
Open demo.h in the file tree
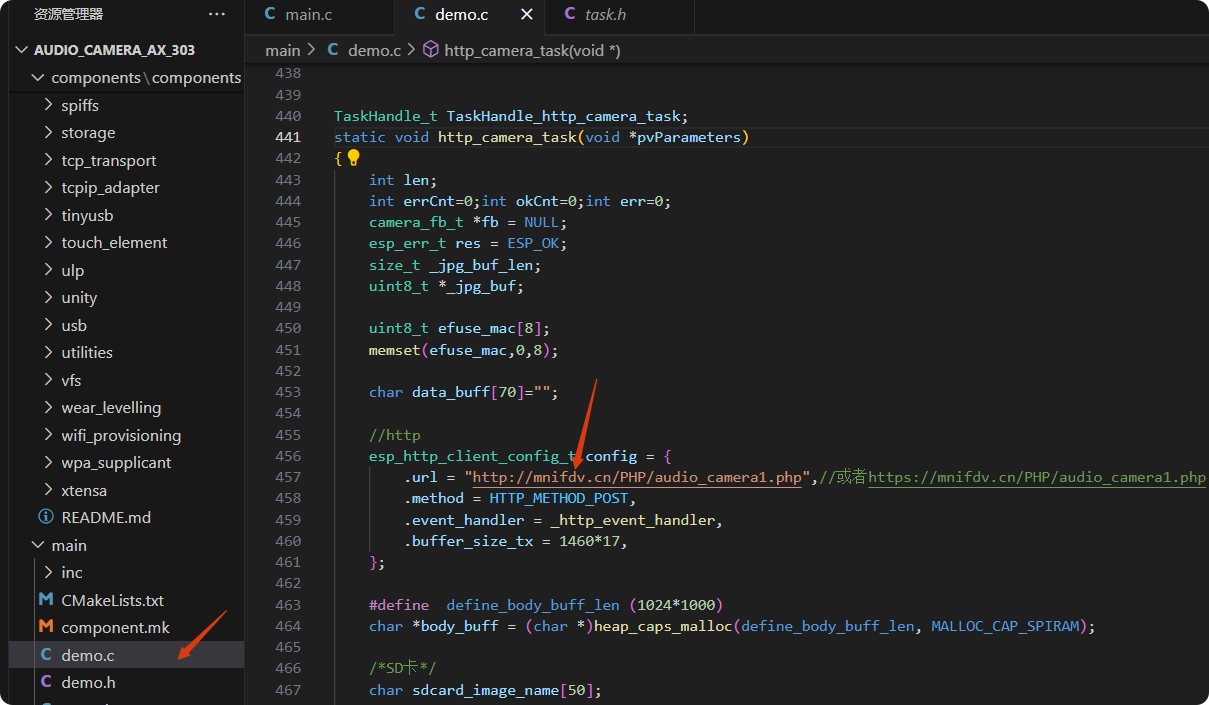(x=126, y=682)
